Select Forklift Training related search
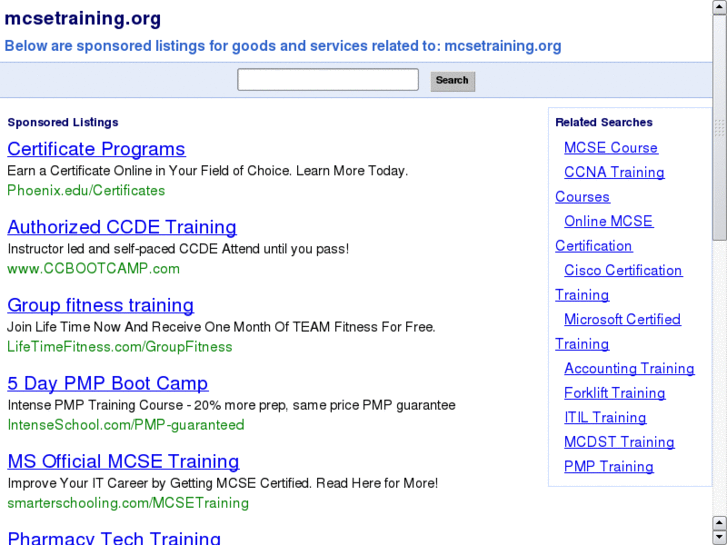Image resolution: width=727 pixels, height=545 pixels. [x=614, y=393]
